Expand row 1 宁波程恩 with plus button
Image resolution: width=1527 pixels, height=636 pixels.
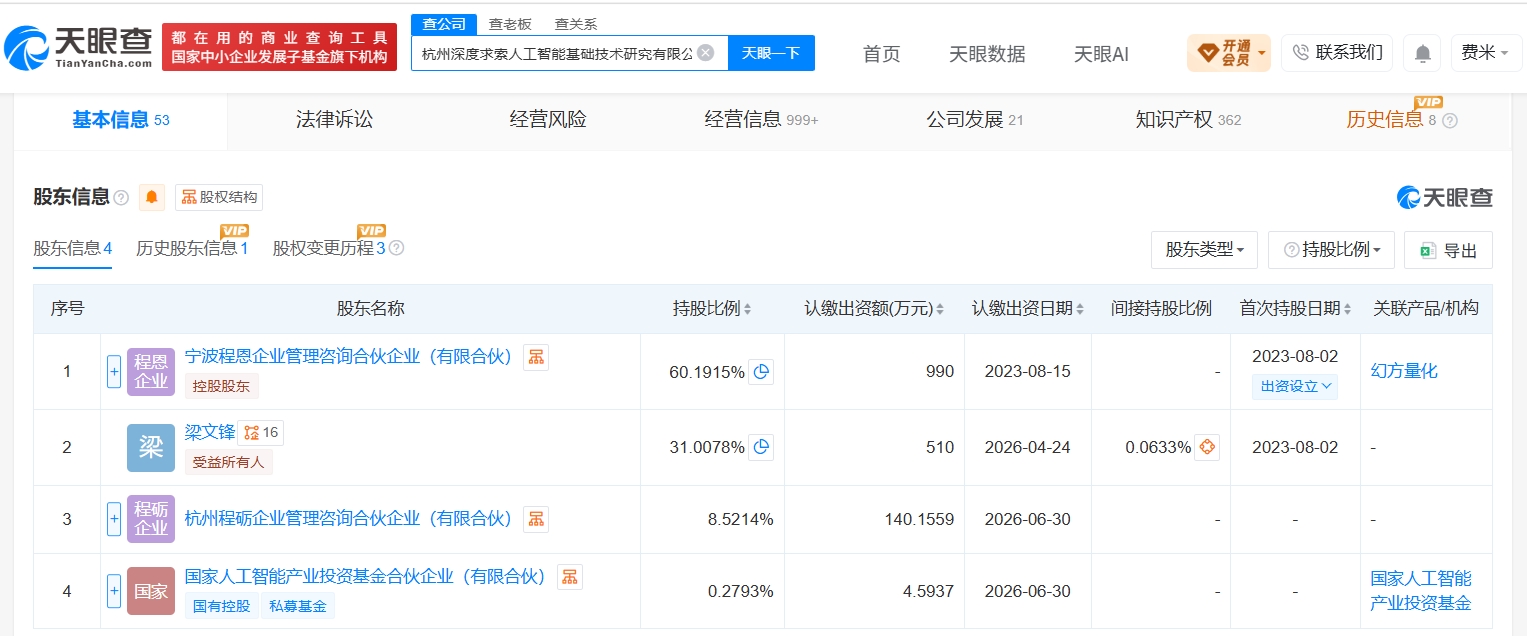tap(114, 372)
